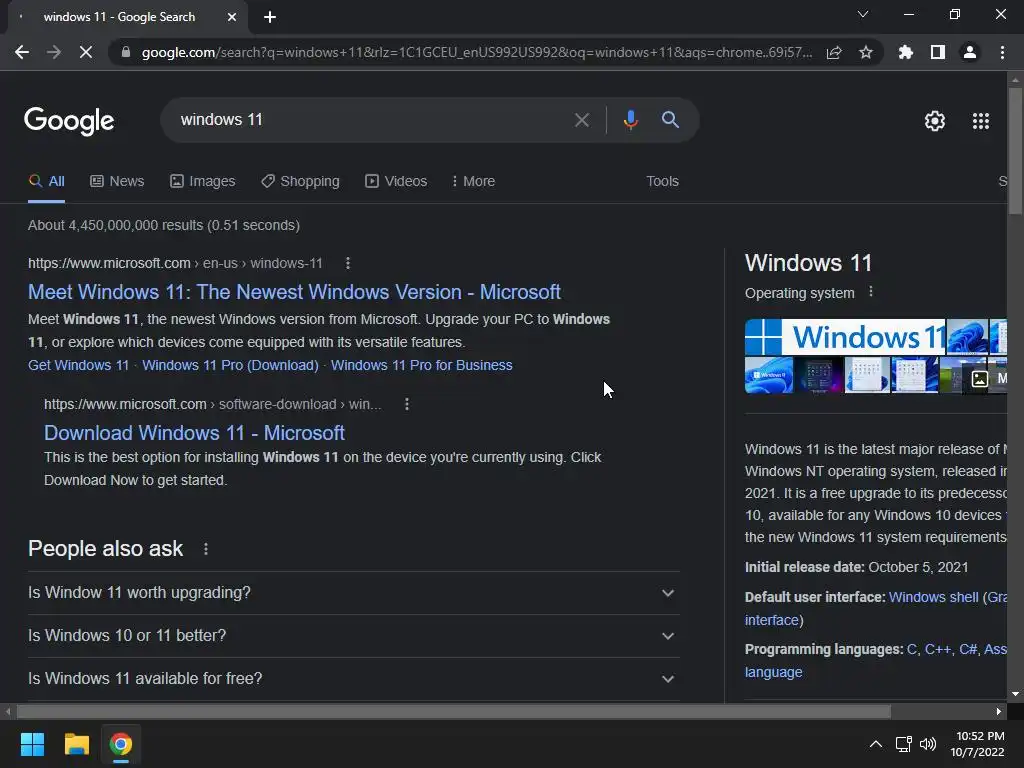
Task: Click into the windows 11 search field
Action: [x=366, y=120]
